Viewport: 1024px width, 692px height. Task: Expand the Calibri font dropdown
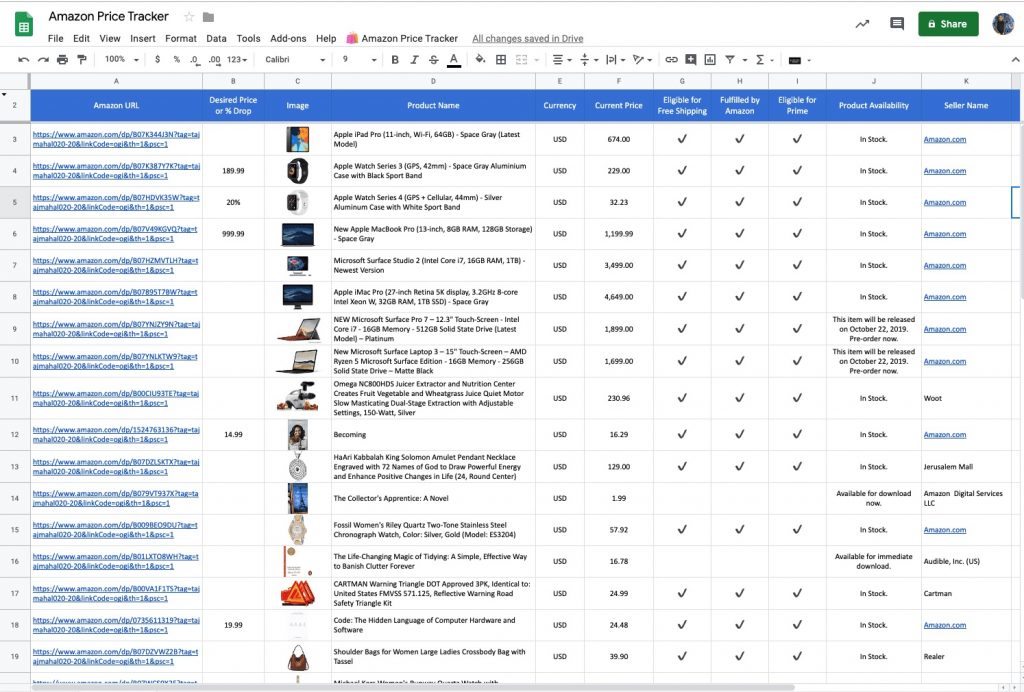point(296,60)
